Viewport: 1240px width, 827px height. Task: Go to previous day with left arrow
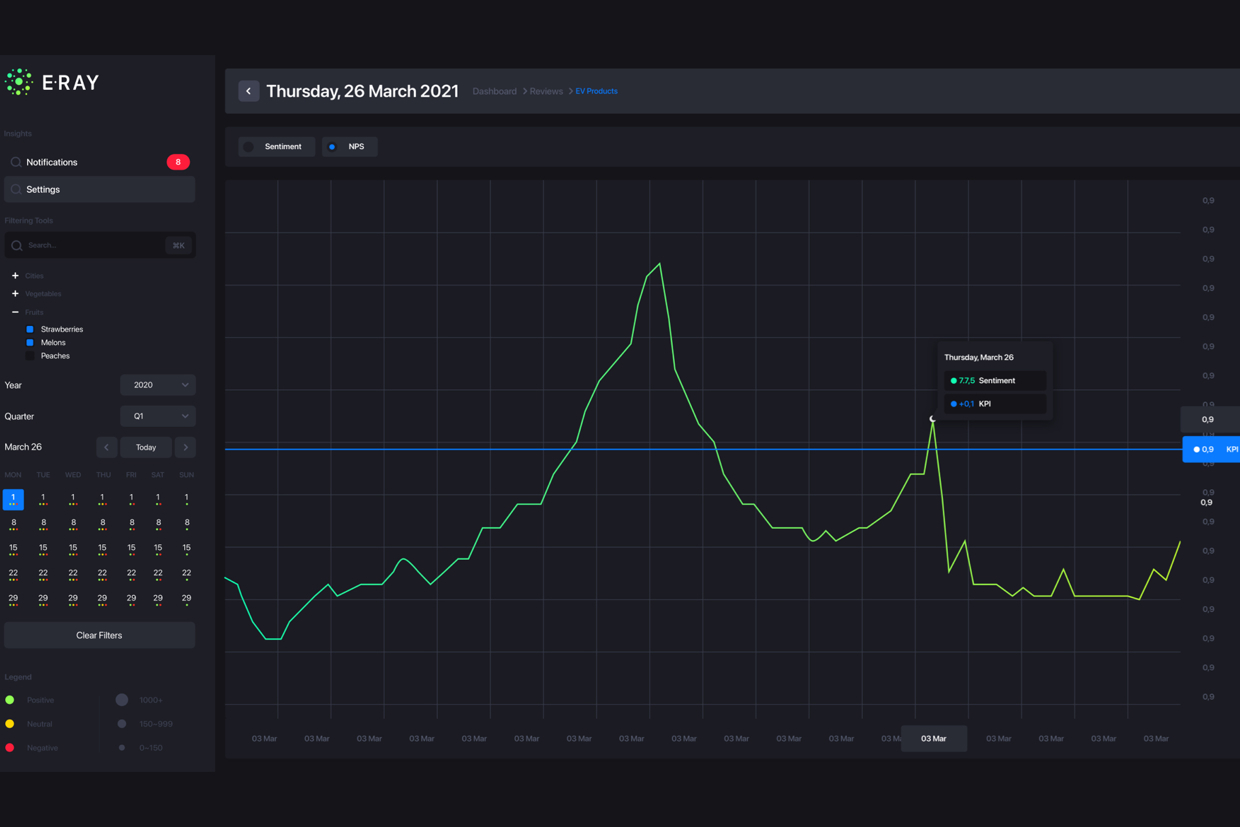click(x=107, y=447)
